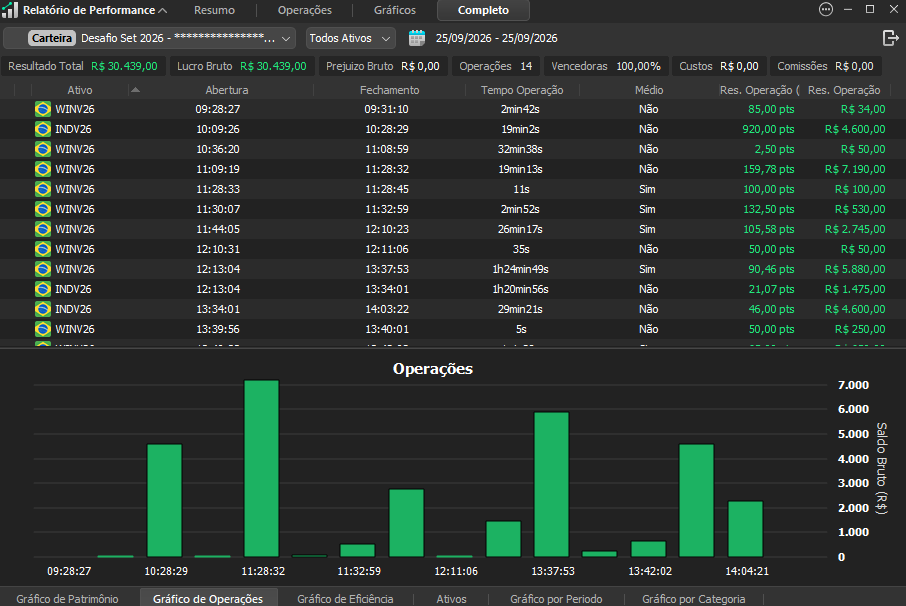This screenshot has width=906, height=606.
Task: Show the Gráfico de Patrimônio tab
Action: pos(67,598)
